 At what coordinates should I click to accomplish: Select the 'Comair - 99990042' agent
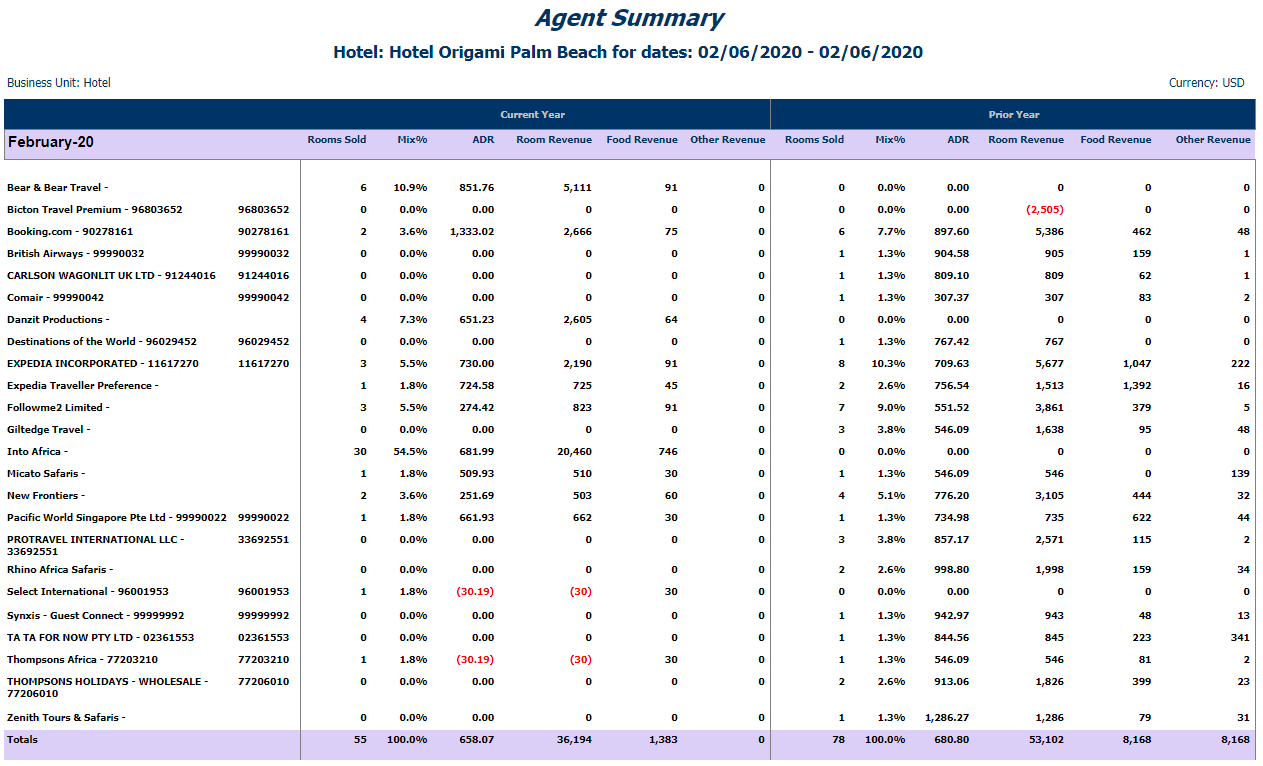pos(56,298)
